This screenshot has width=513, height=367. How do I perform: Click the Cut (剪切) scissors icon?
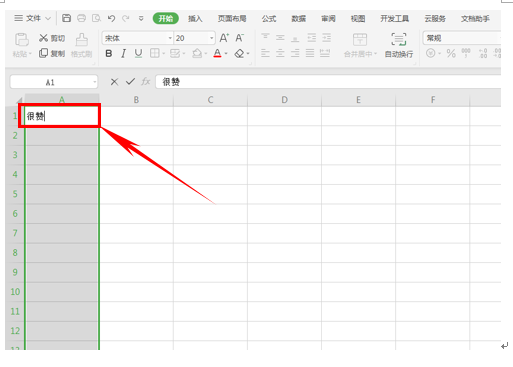[43, 38]
